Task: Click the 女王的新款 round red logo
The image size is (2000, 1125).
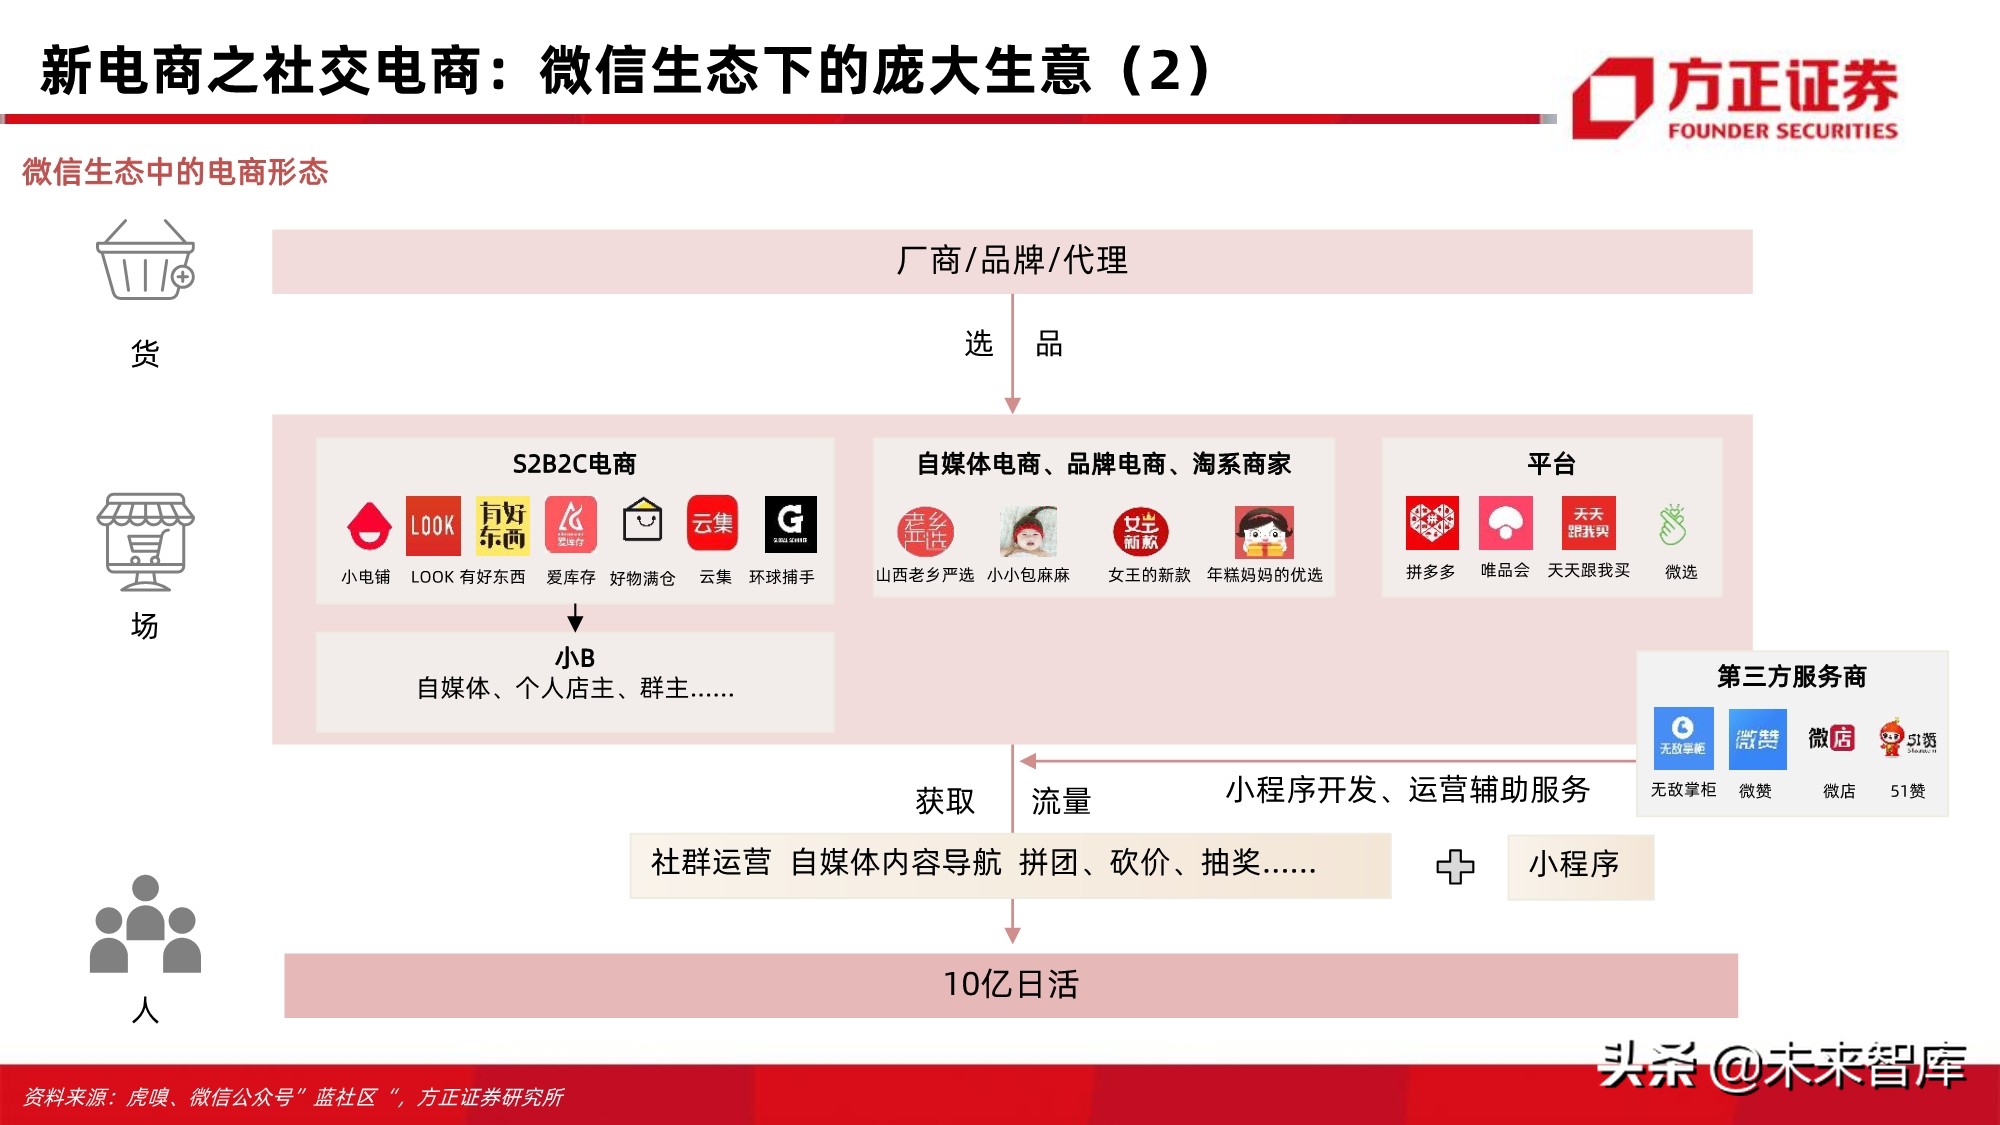Action: 1141,531
